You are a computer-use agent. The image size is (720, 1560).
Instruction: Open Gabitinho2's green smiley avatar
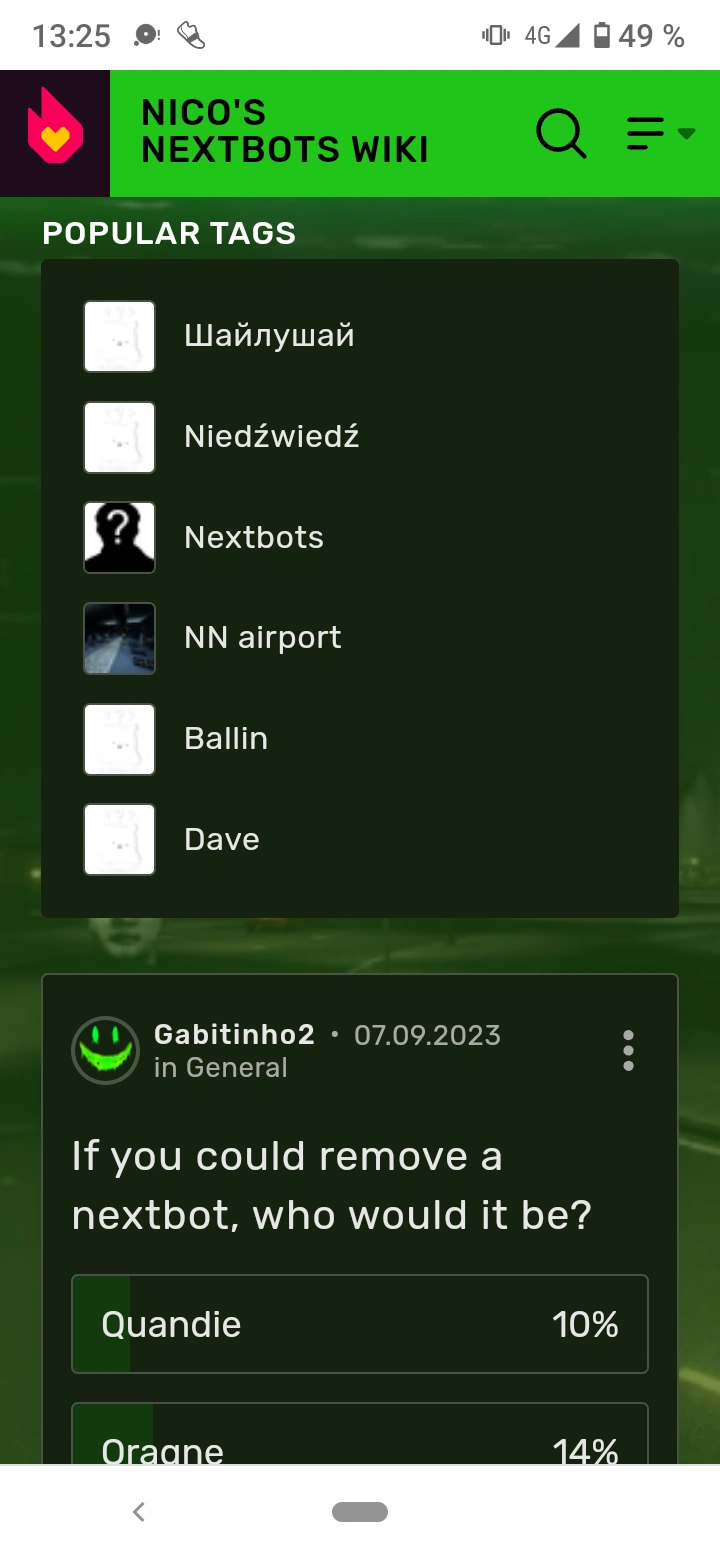tap(105, 1050)
